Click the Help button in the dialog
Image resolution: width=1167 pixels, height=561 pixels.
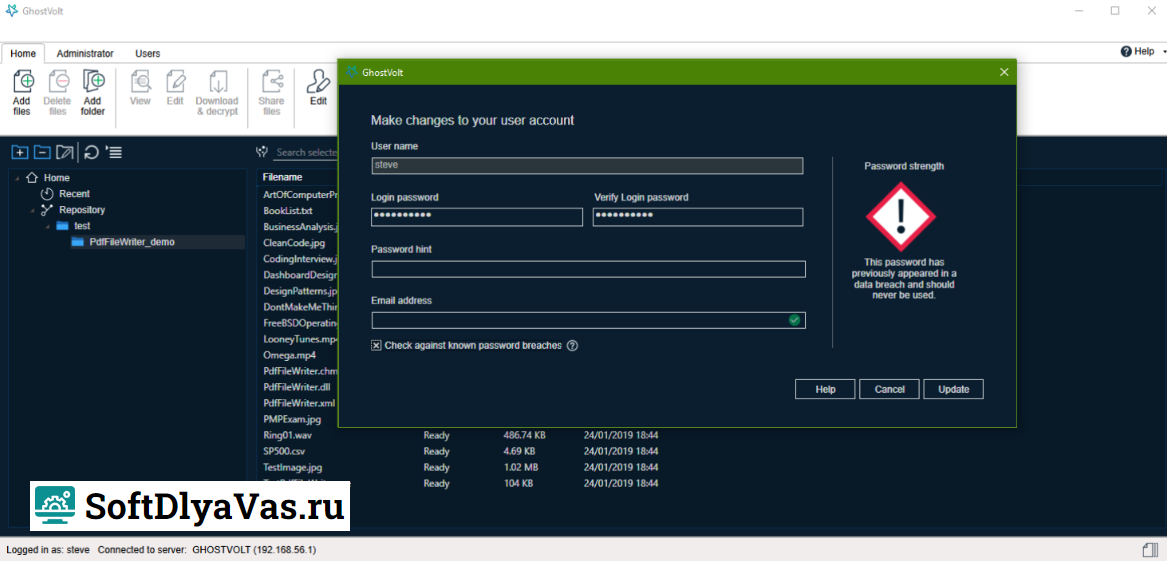pyautogui.click(x=825, y=389)
